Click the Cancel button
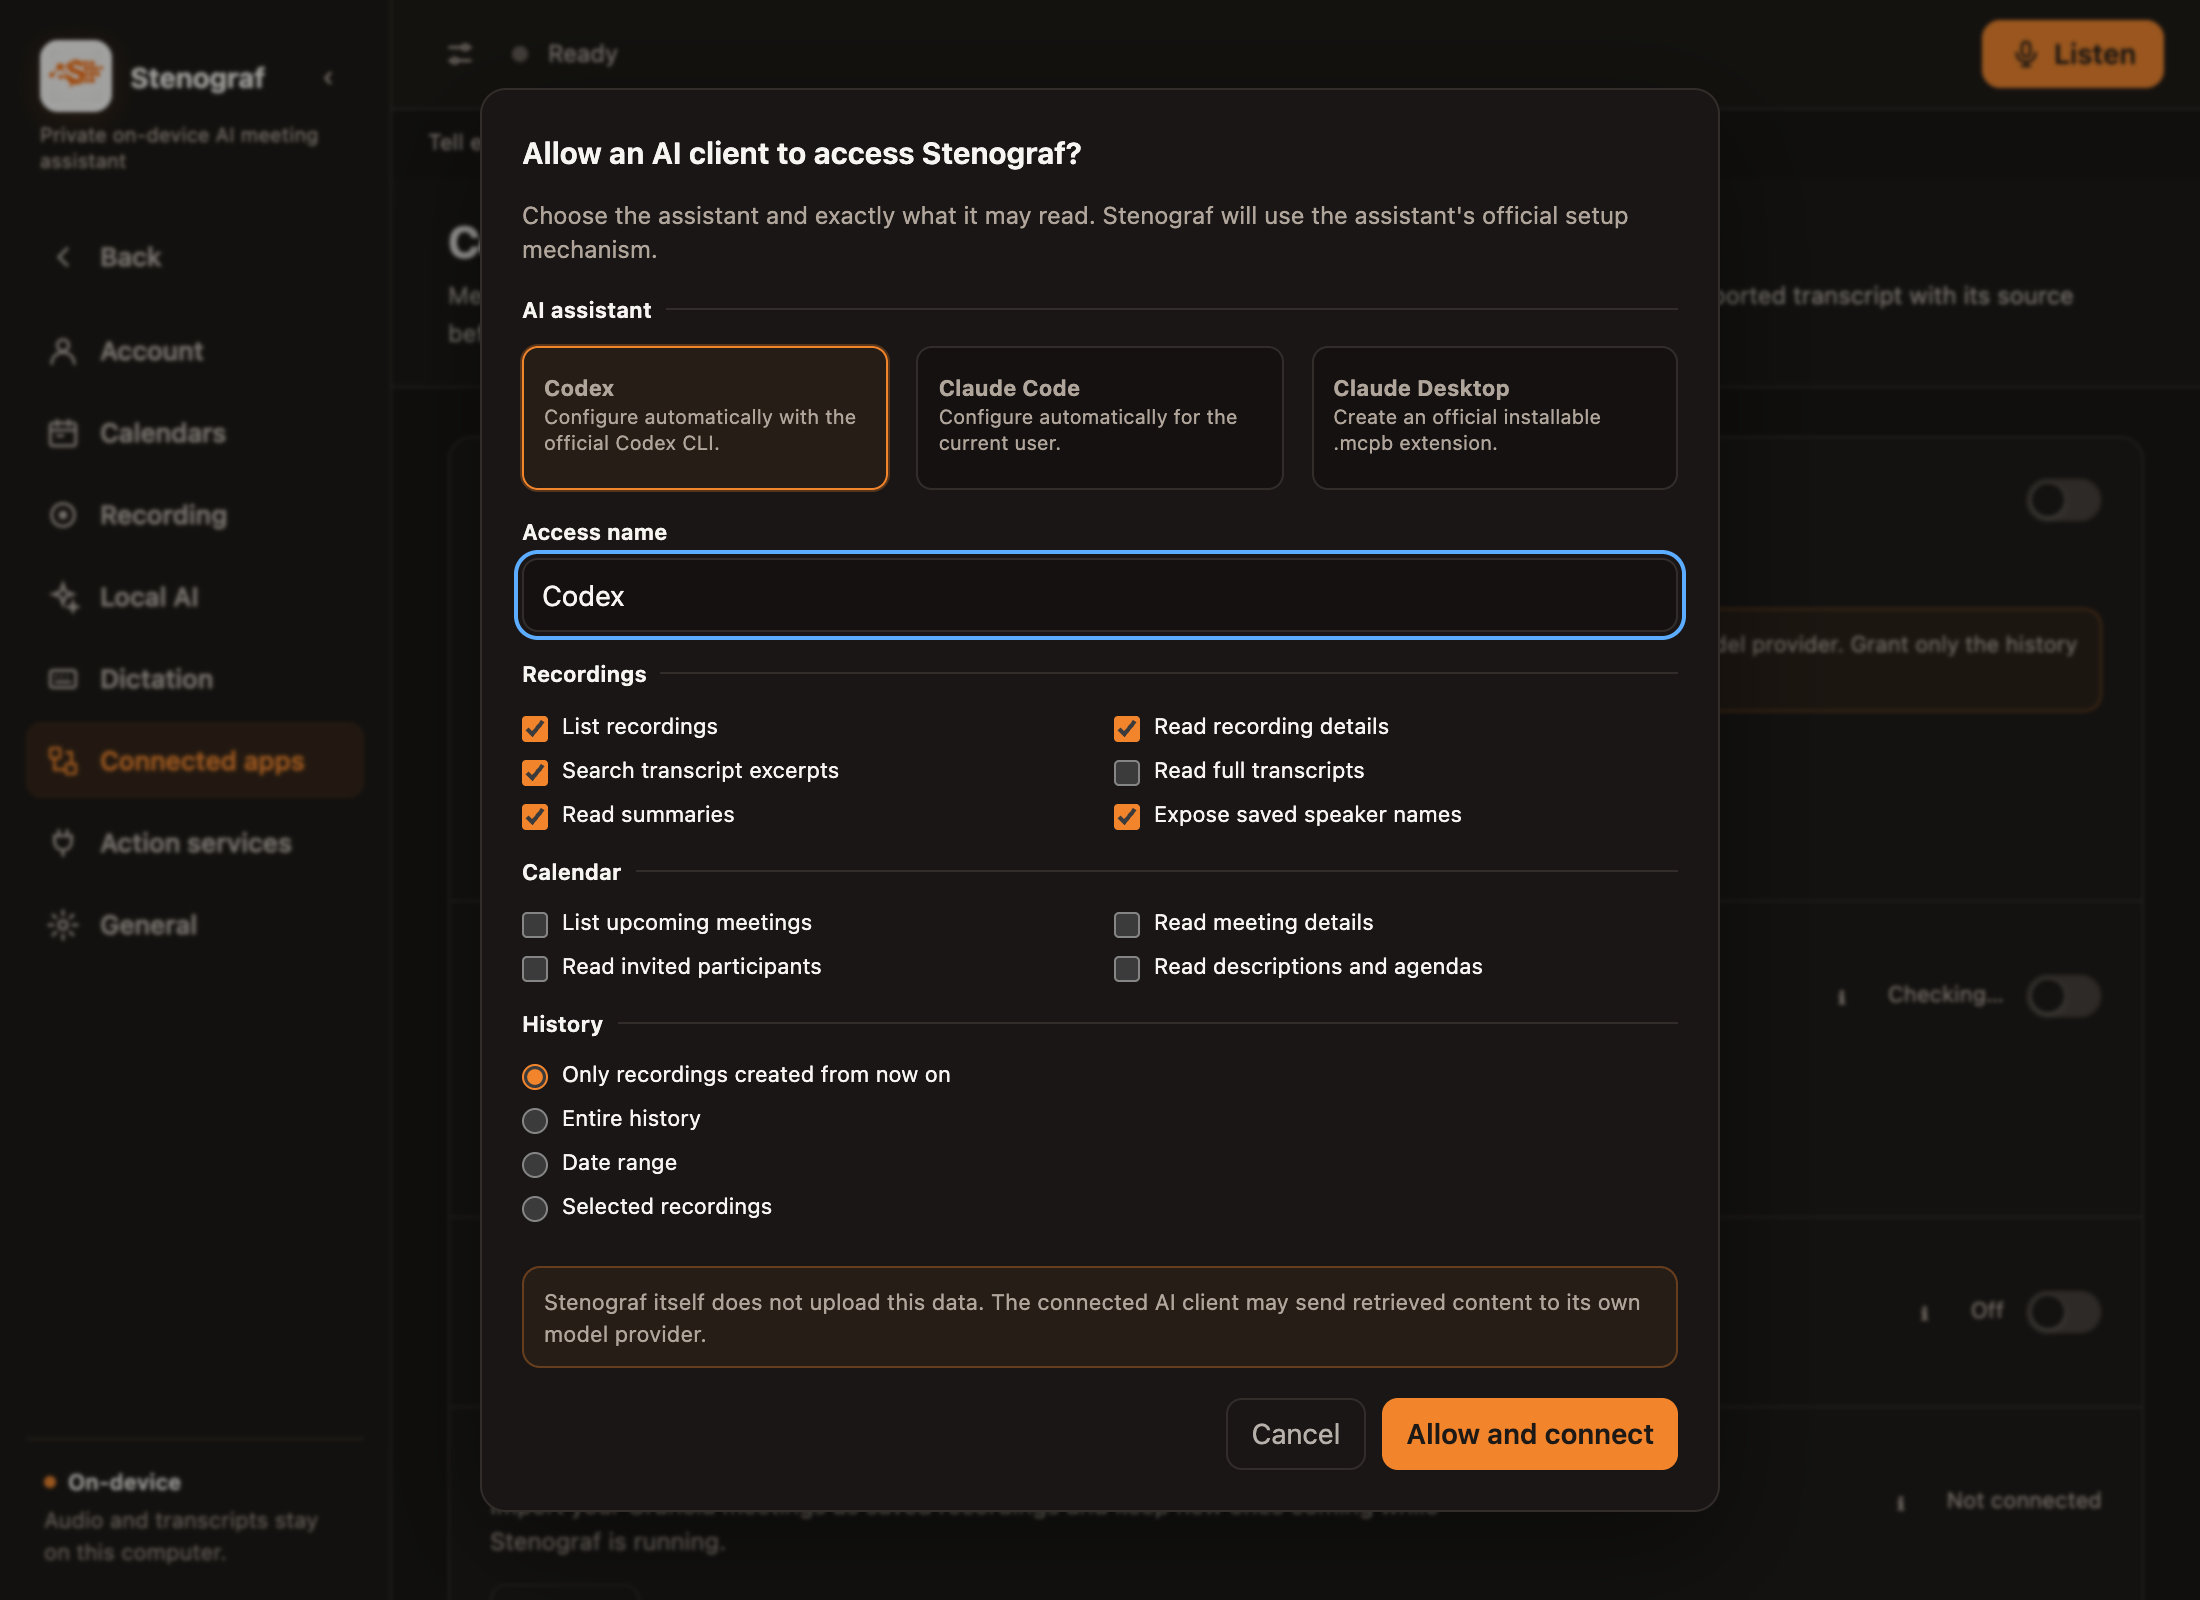Screen dimensions: 2200x1600 pyautogui.click(x=1295, y=1434)
